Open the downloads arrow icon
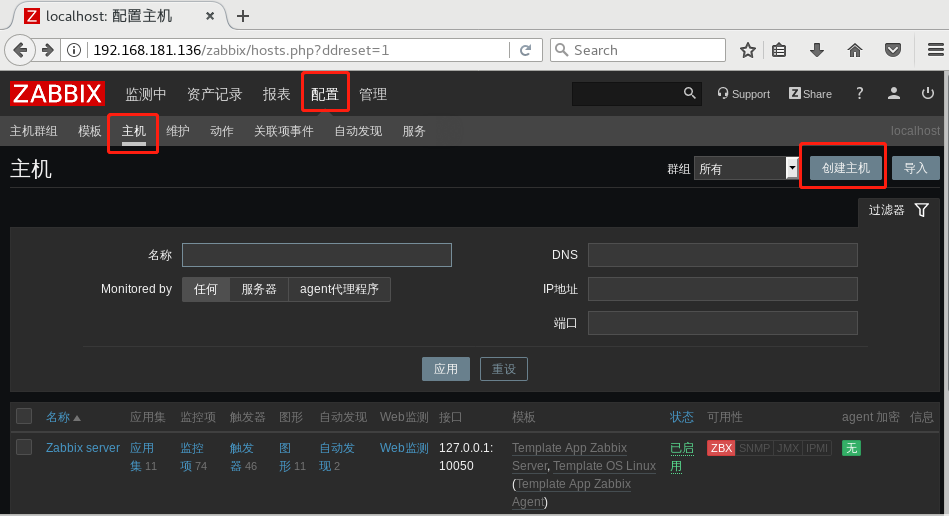The height and width of the screenshot is (516, 949). tap(817, 50)
